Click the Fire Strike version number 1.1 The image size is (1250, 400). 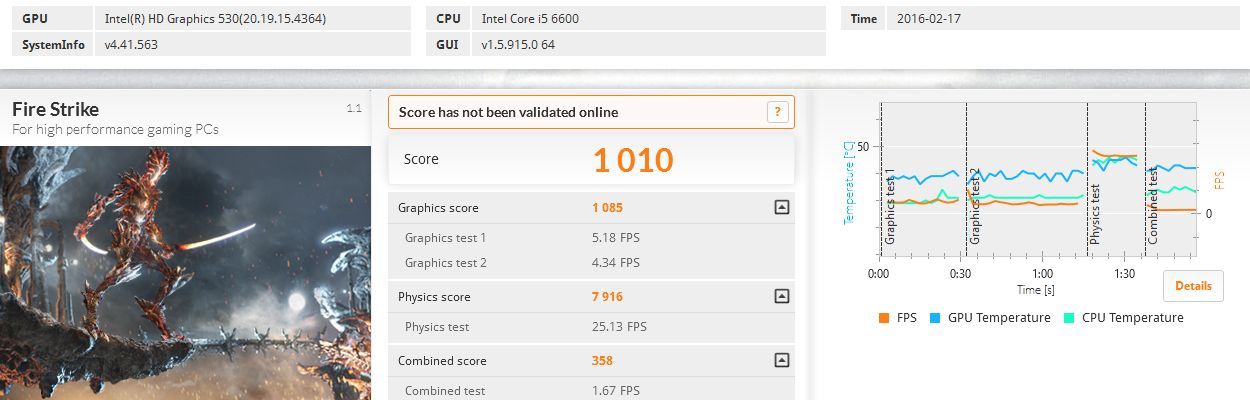[354, 108]
